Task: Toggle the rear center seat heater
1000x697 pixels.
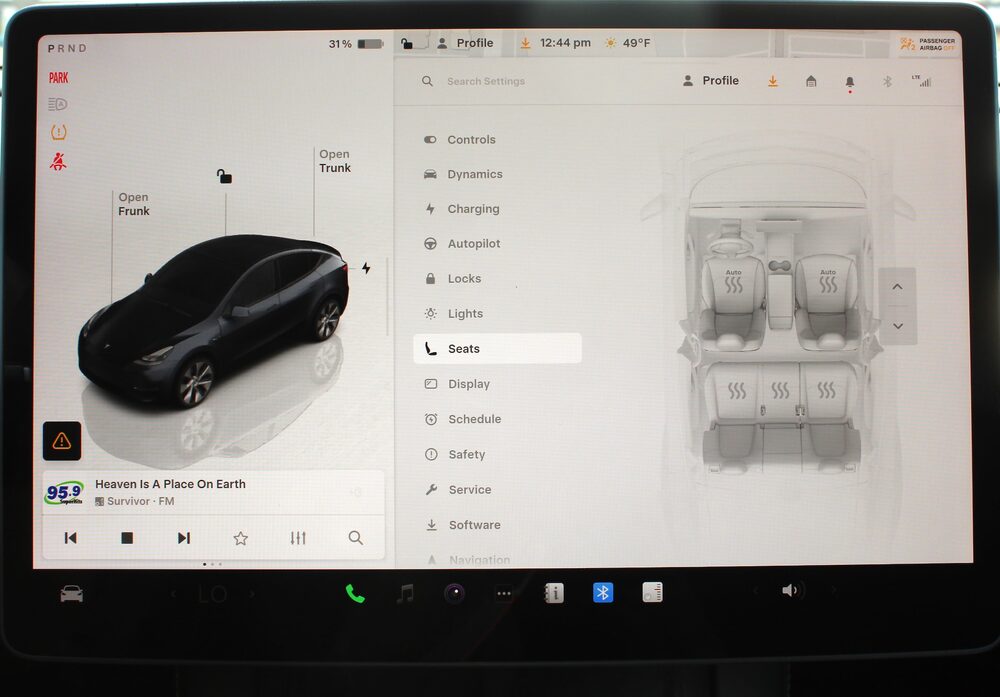Action: click(780, 390)
